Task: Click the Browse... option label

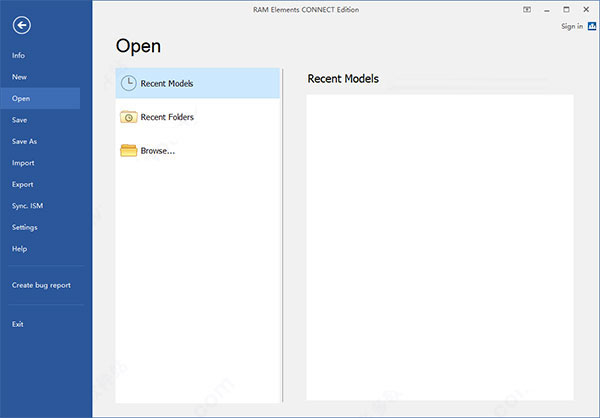Action: [x=158, y=151]
